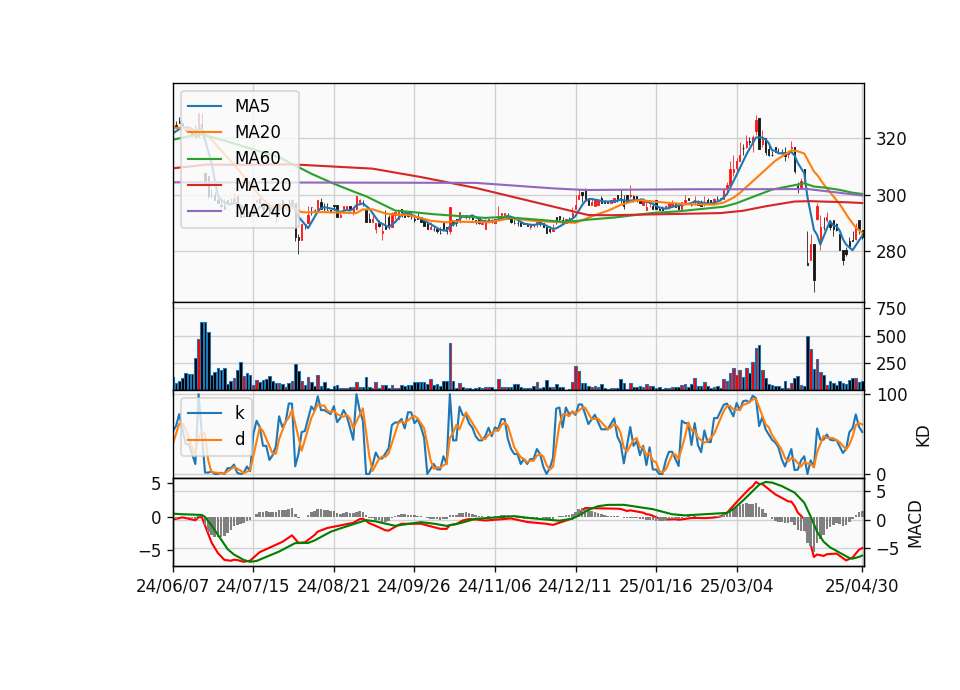Click the k legend label in KD panel
The height and width of the screenshot is (690, 960).
[239, 412]
